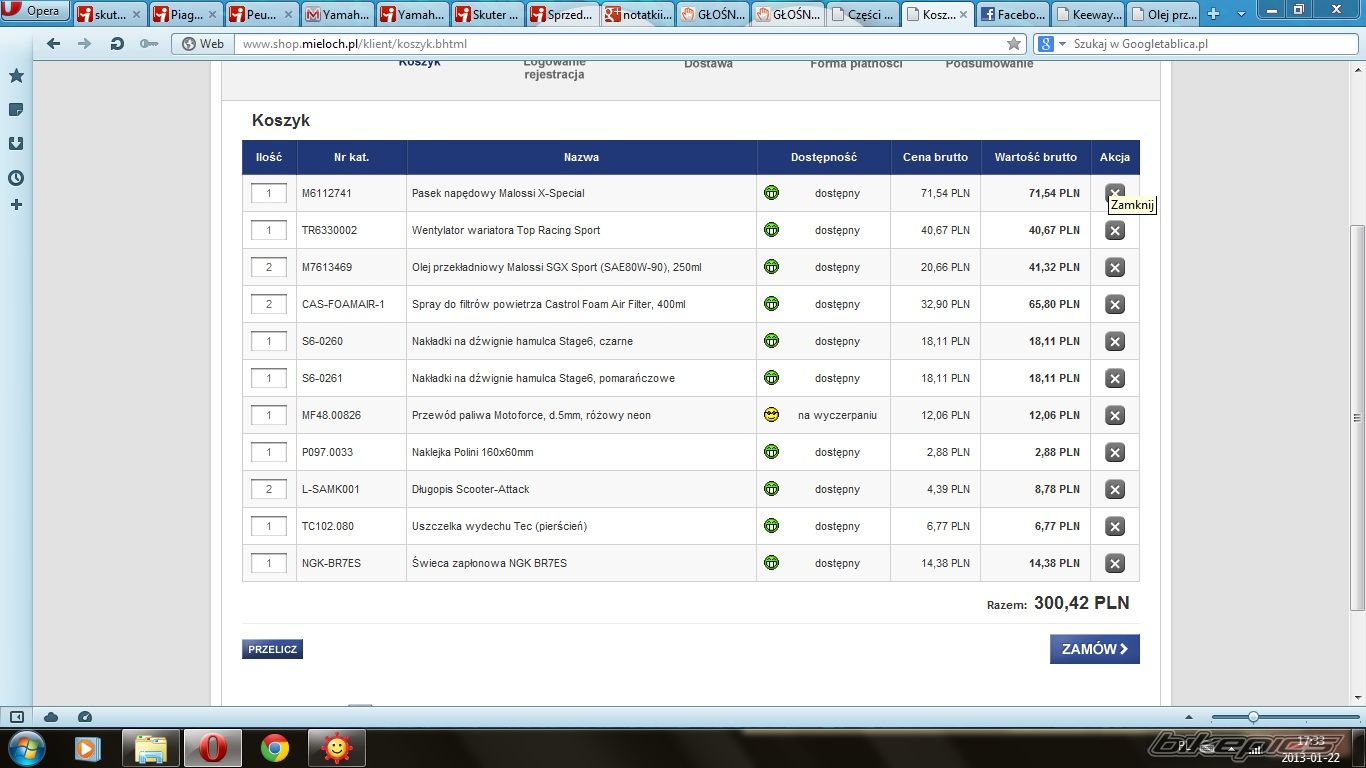
Task: Switch to the Peu... tab
Action: (x=262, y=15)
